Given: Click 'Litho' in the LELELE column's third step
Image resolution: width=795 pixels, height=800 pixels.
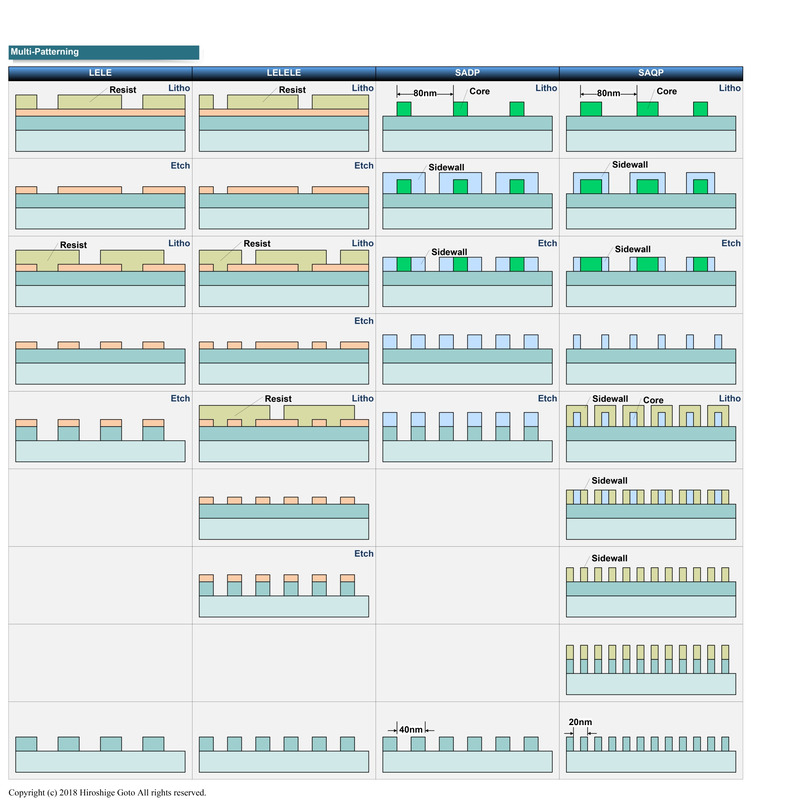Looking at the screenshot, I should point(363,243).
